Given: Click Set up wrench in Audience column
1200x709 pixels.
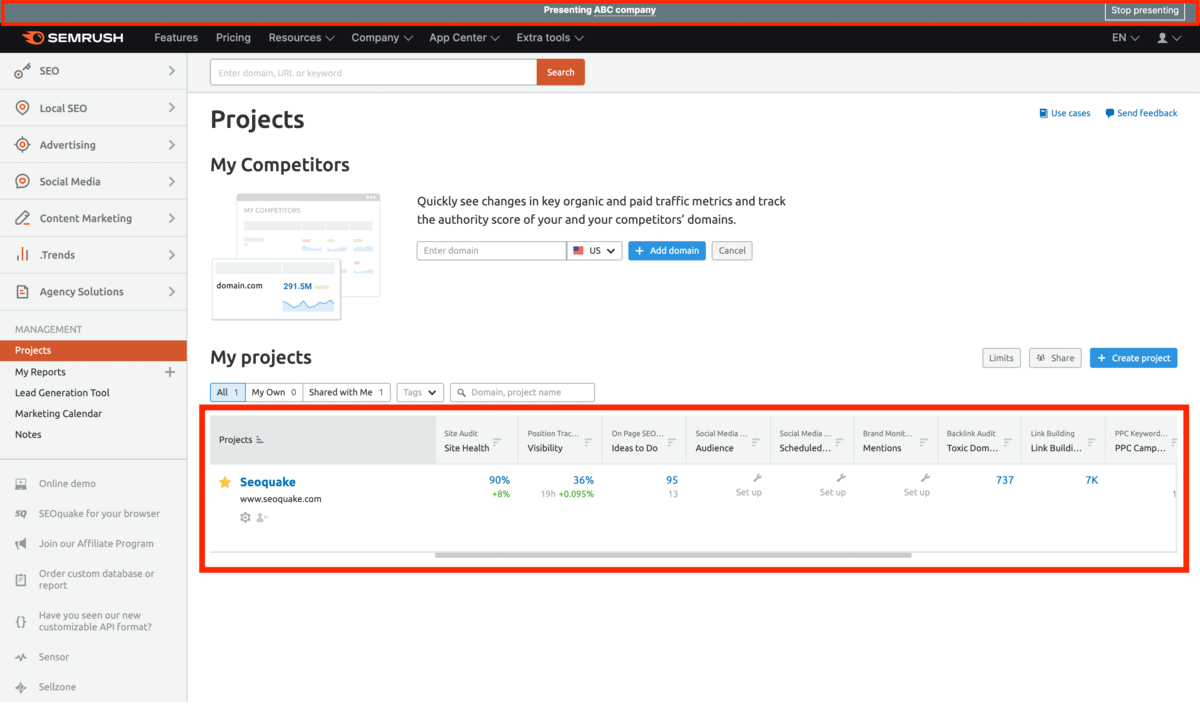Looking at the screenshot, I should 757,479.
